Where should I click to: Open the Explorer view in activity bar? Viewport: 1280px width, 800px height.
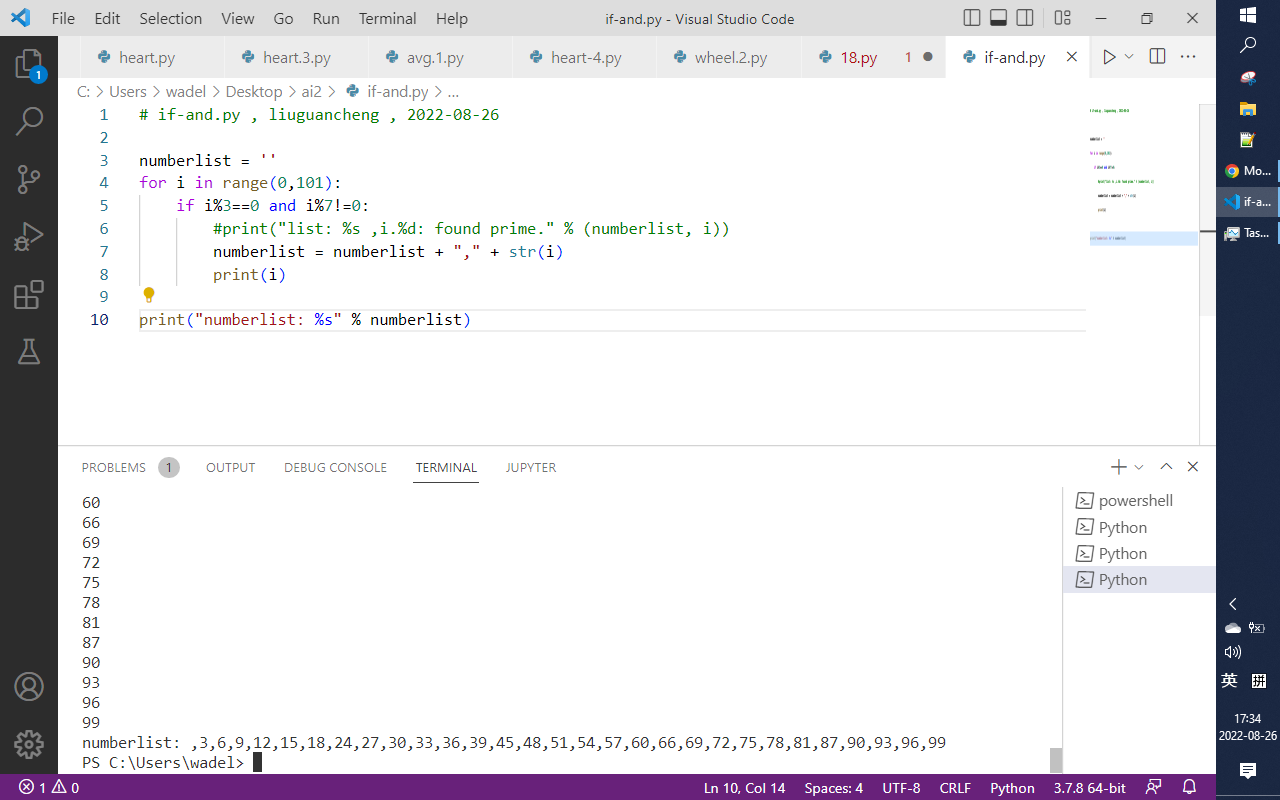click(x=29, y=65)
